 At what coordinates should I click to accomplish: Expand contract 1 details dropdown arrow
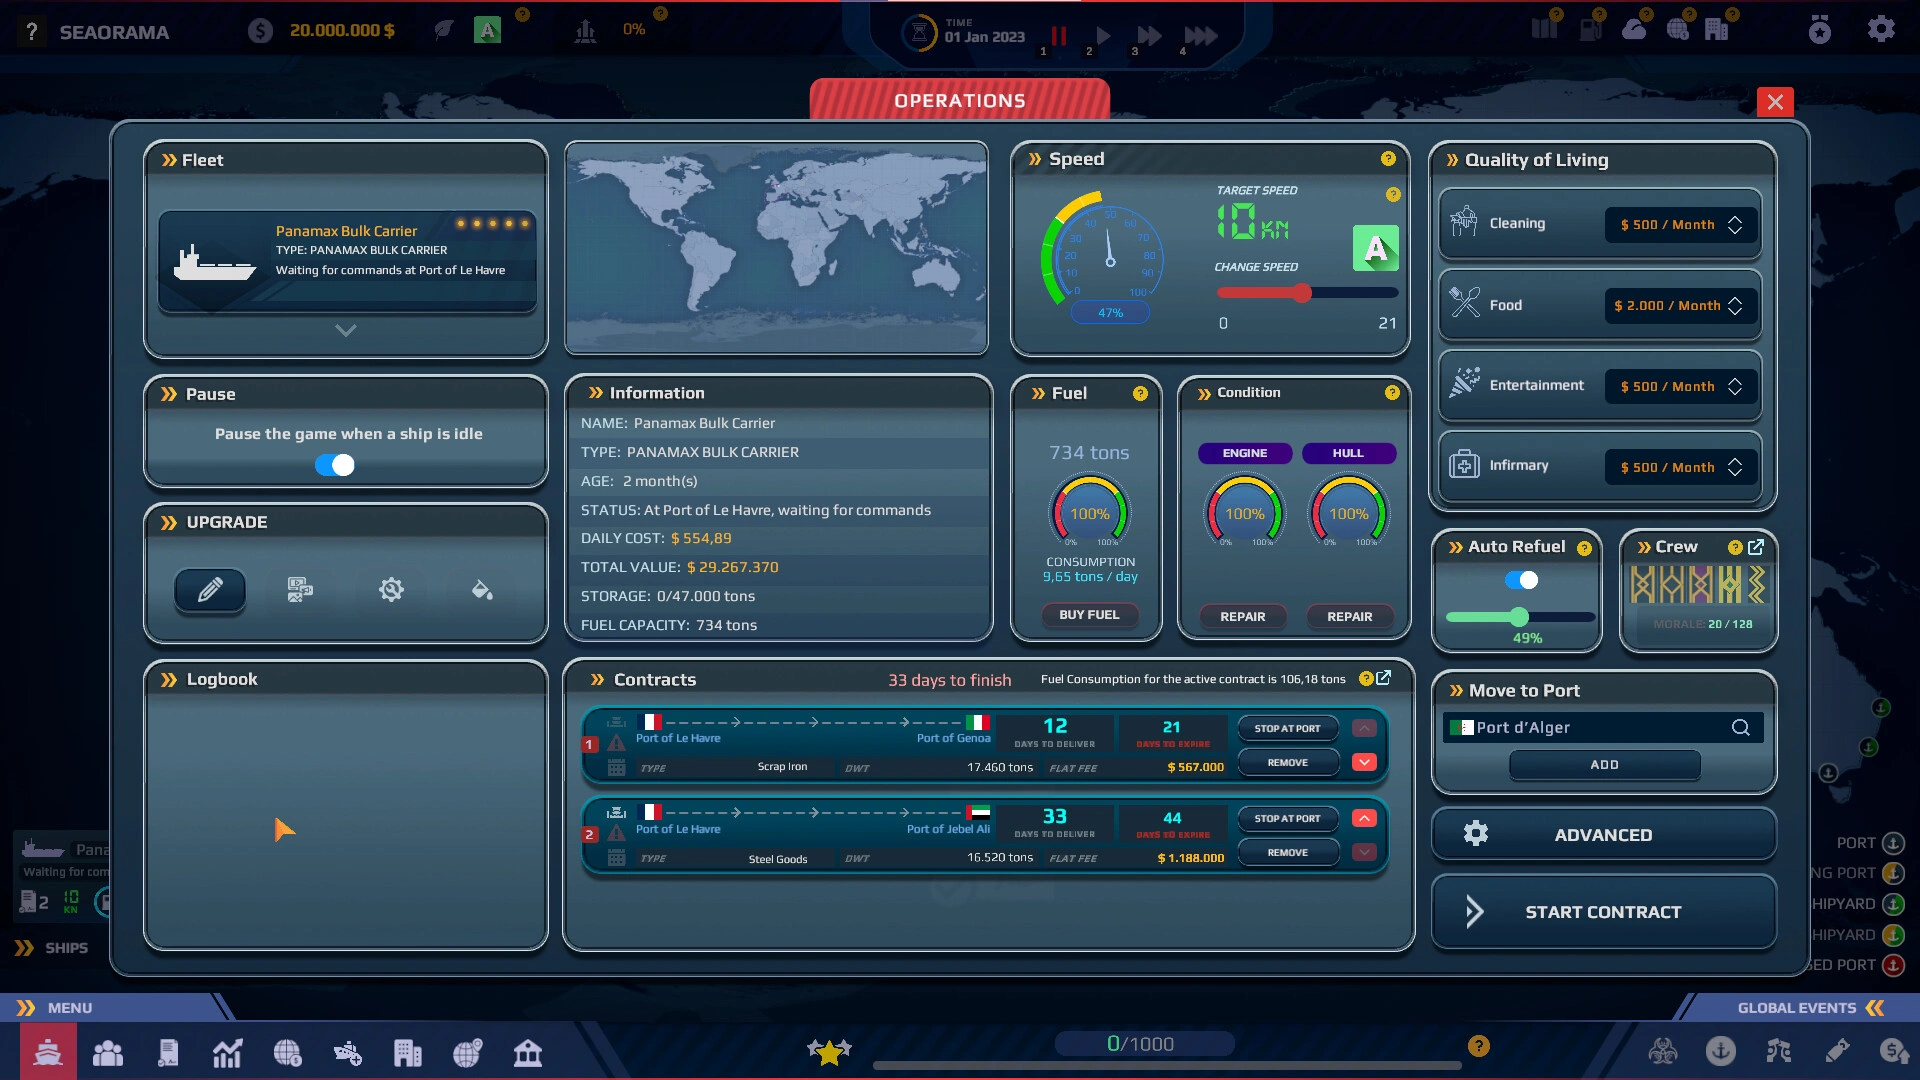(x=1365, y=762)
